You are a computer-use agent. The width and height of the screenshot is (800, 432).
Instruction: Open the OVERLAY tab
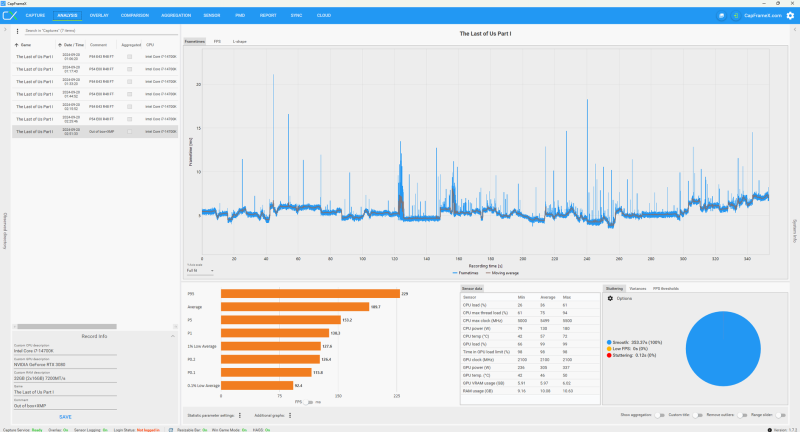(99, 15)
